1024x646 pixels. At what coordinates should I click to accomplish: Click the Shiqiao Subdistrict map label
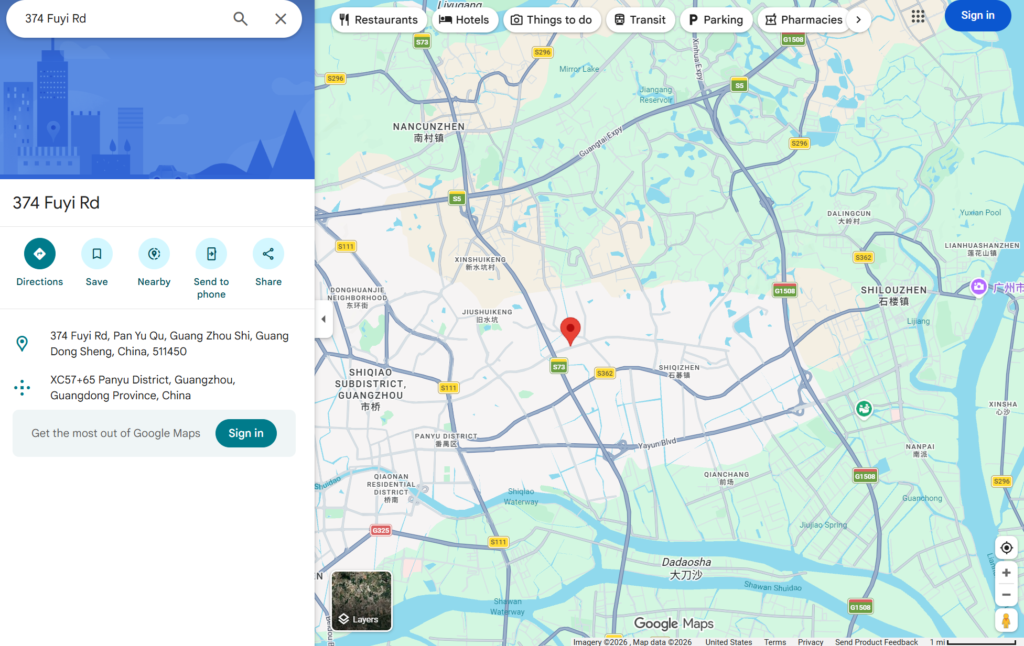[370, 389]
